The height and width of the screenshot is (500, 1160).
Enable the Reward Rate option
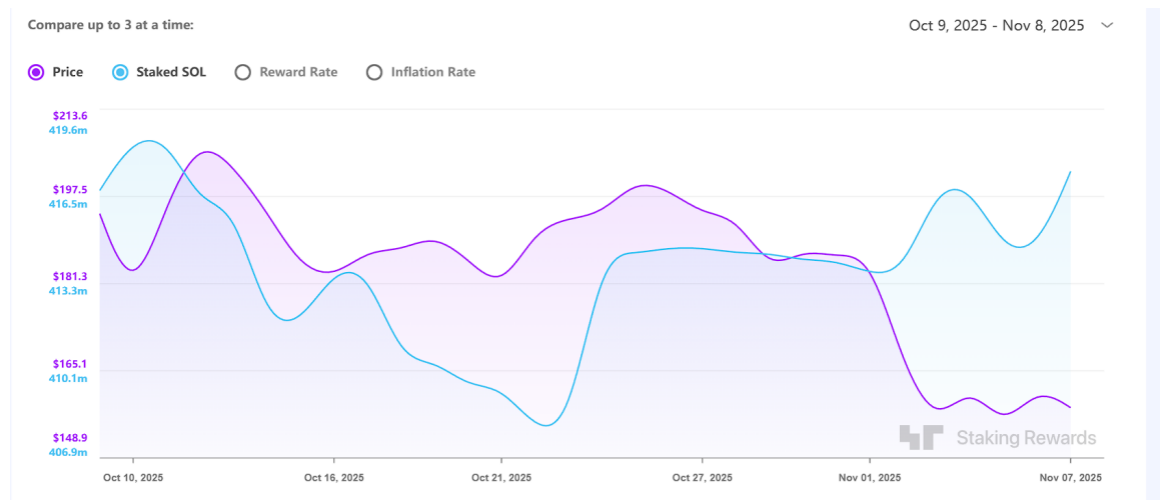[242, 72]
